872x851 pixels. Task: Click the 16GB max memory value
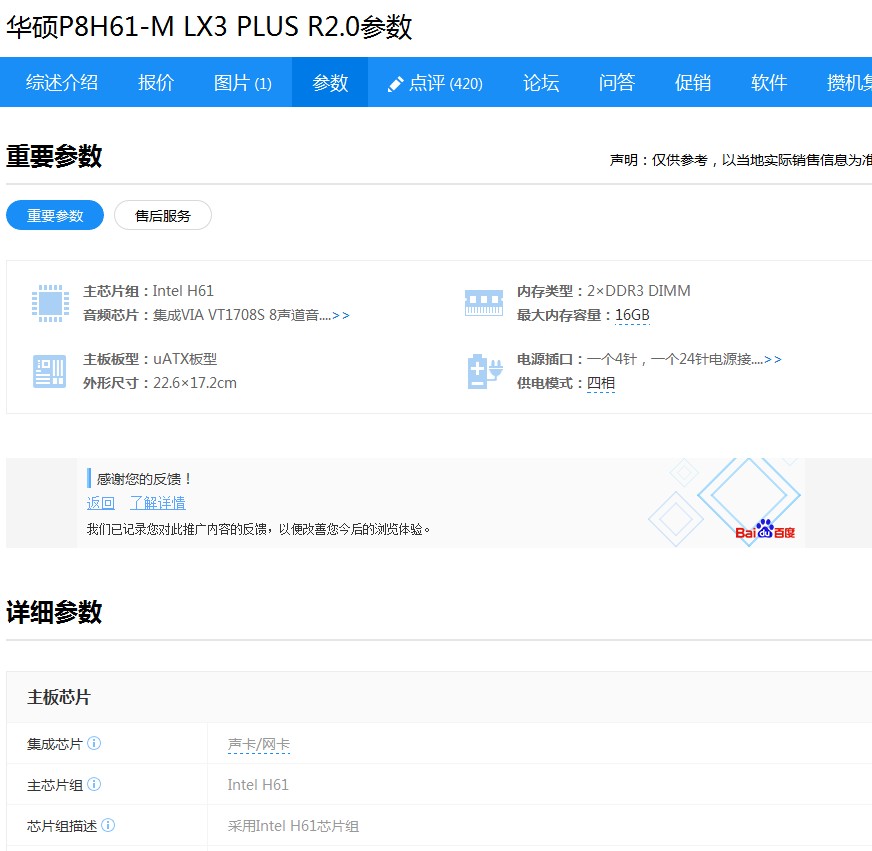point(632,315)
